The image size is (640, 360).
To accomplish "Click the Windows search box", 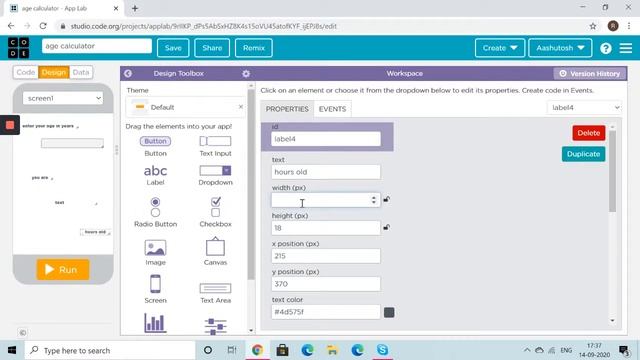I will [110, 350].
